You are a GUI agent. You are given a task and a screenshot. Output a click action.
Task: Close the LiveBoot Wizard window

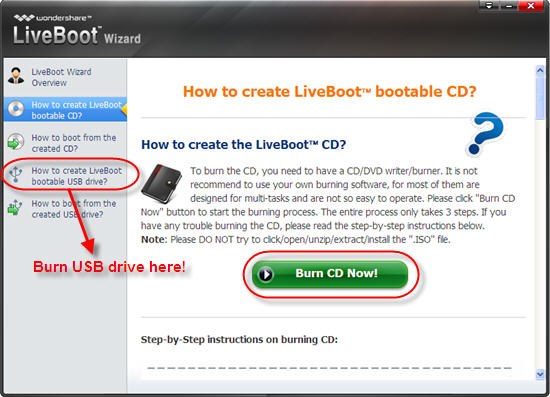531,6
